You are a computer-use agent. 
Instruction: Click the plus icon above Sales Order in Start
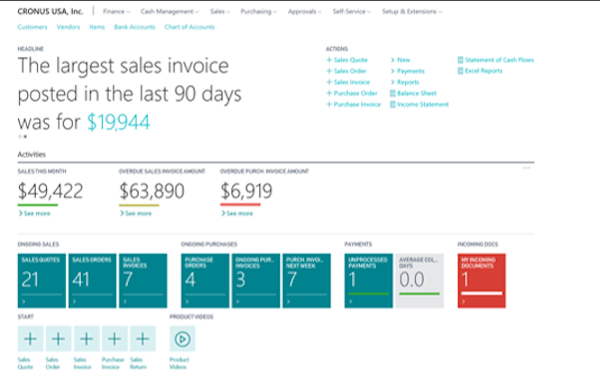click(58, 339)
